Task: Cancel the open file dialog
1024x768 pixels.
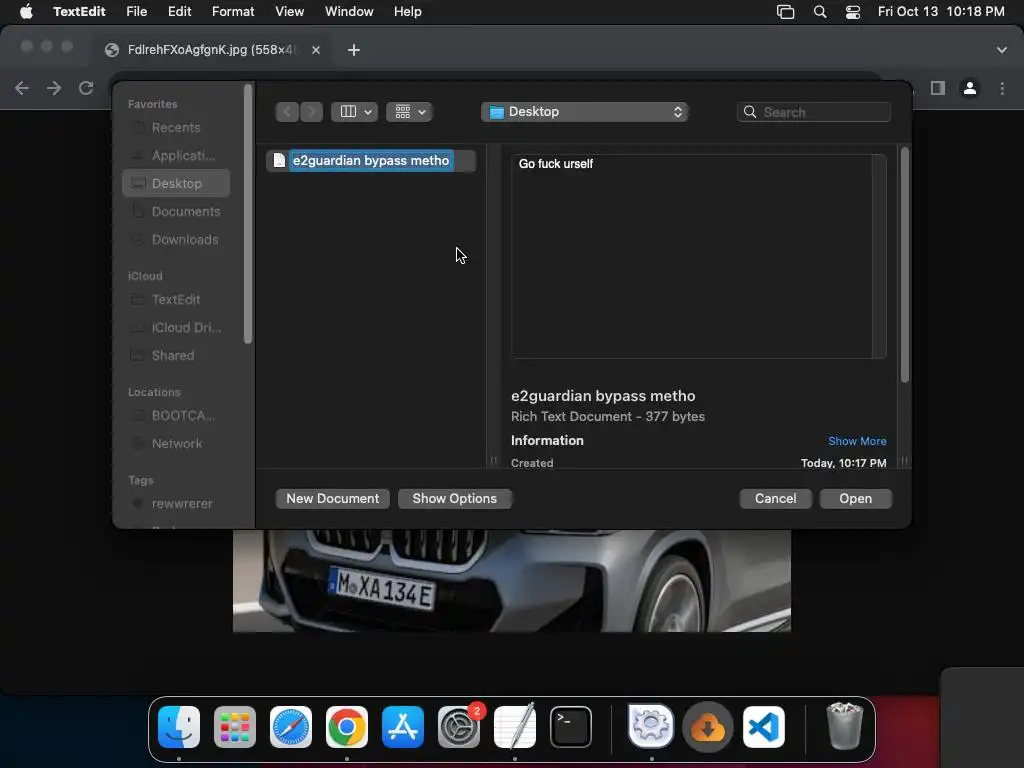Action: click(x=775, y=498)
